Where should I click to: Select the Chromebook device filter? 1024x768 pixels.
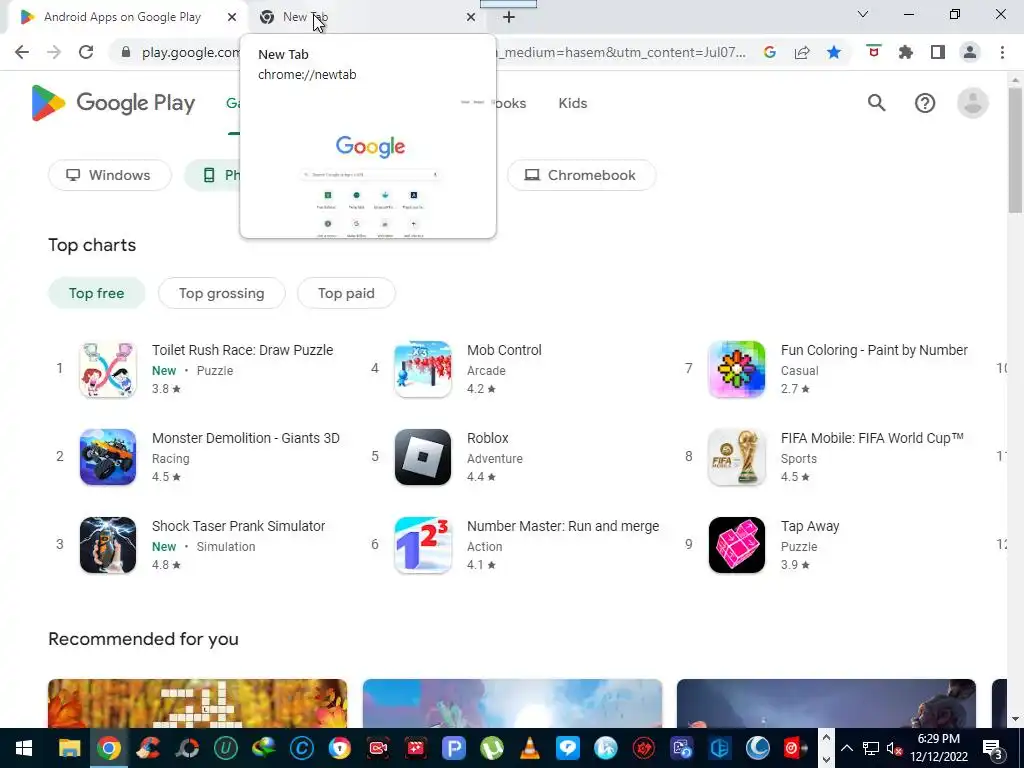tap(581, 175)
